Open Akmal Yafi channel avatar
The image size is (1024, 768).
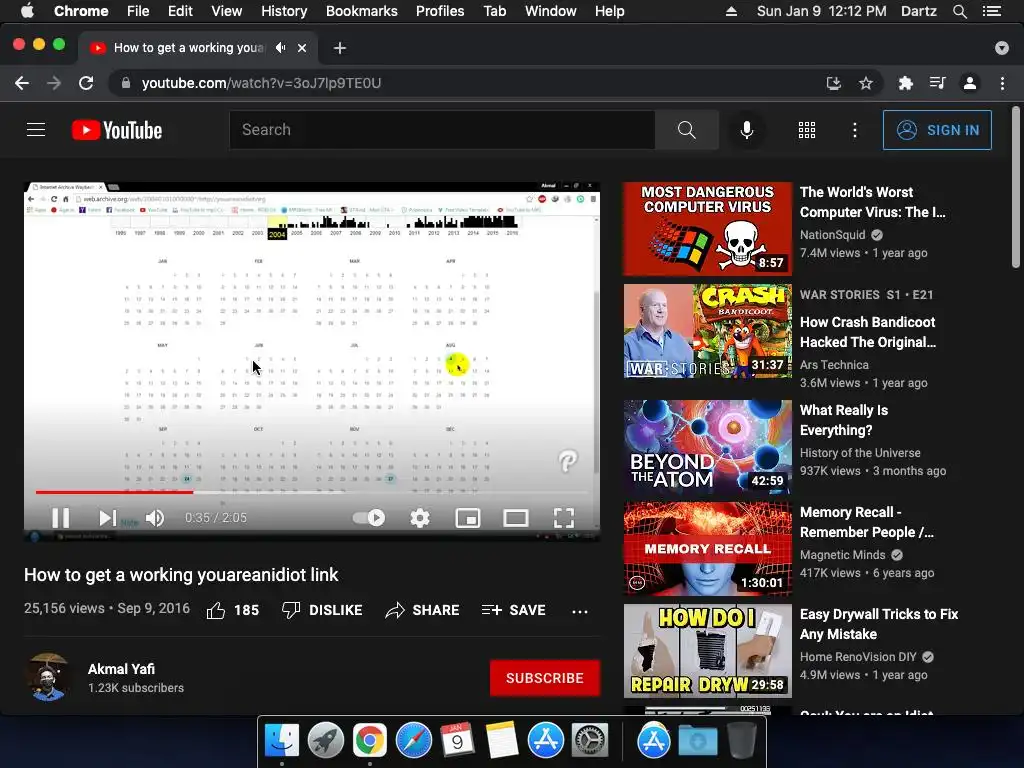48,677
